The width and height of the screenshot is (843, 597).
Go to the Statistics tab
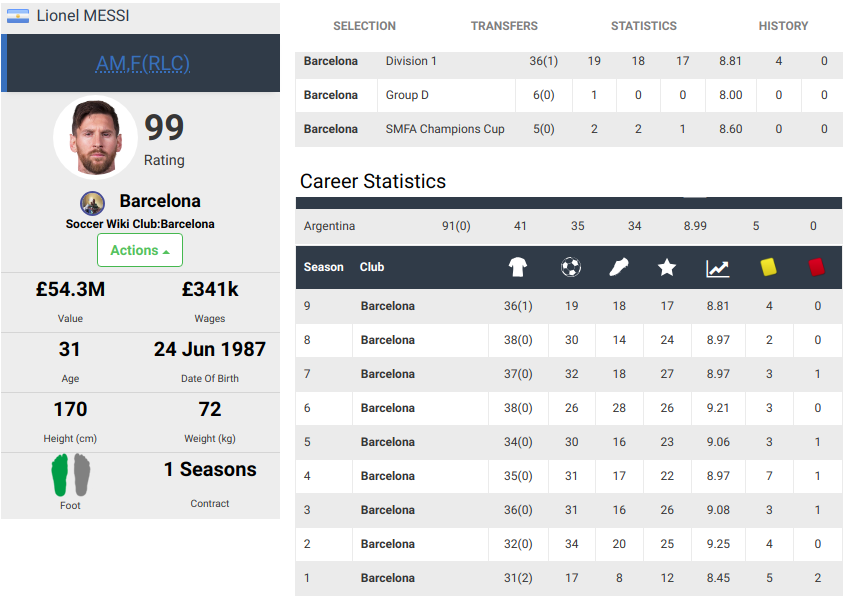click(x=644, y=26)
